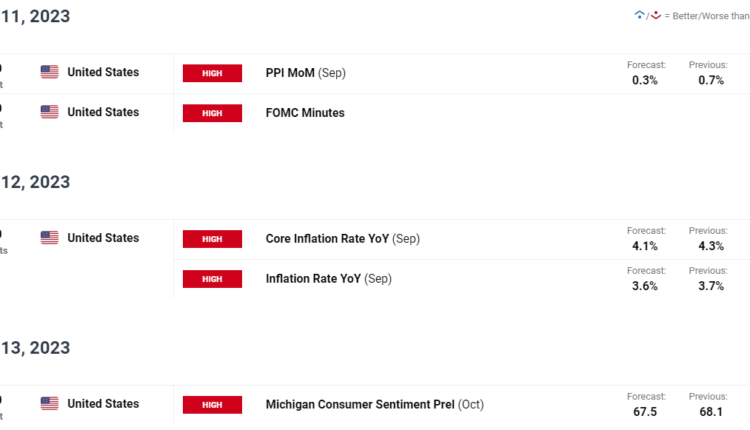Screen dimensions: 750x430
Task: Open the FOMC Minutes event
Action: pyautogui.click(x=305, y=113)
